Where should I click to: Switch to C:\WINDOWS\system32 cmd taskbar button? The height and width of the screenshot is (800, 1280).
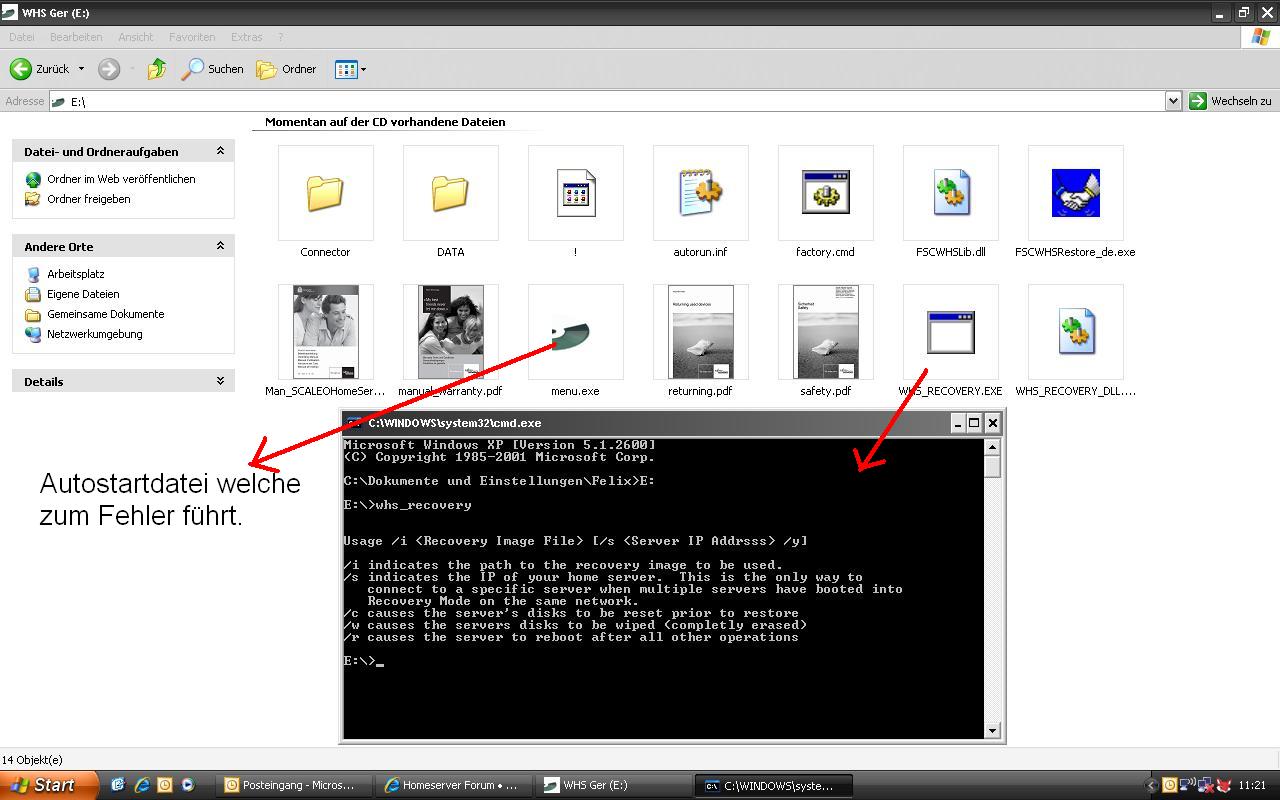point(776,785)
